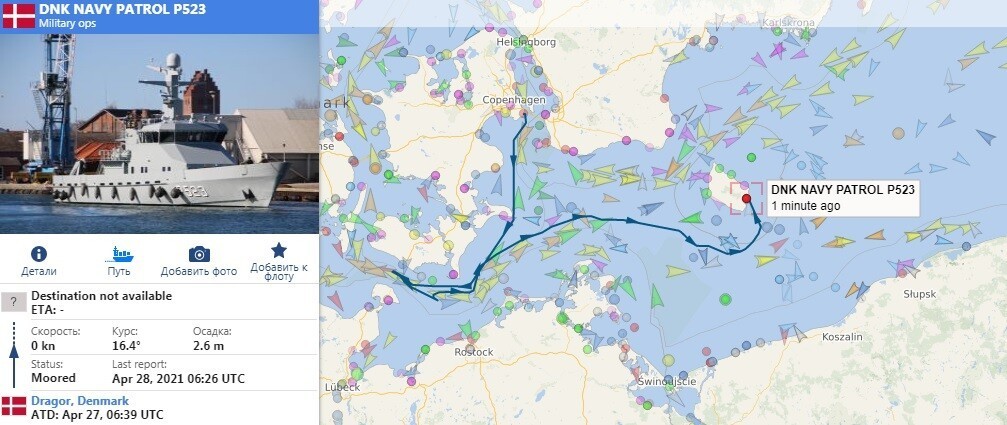Open the Dragor, Denmark port link

(80, 401)
